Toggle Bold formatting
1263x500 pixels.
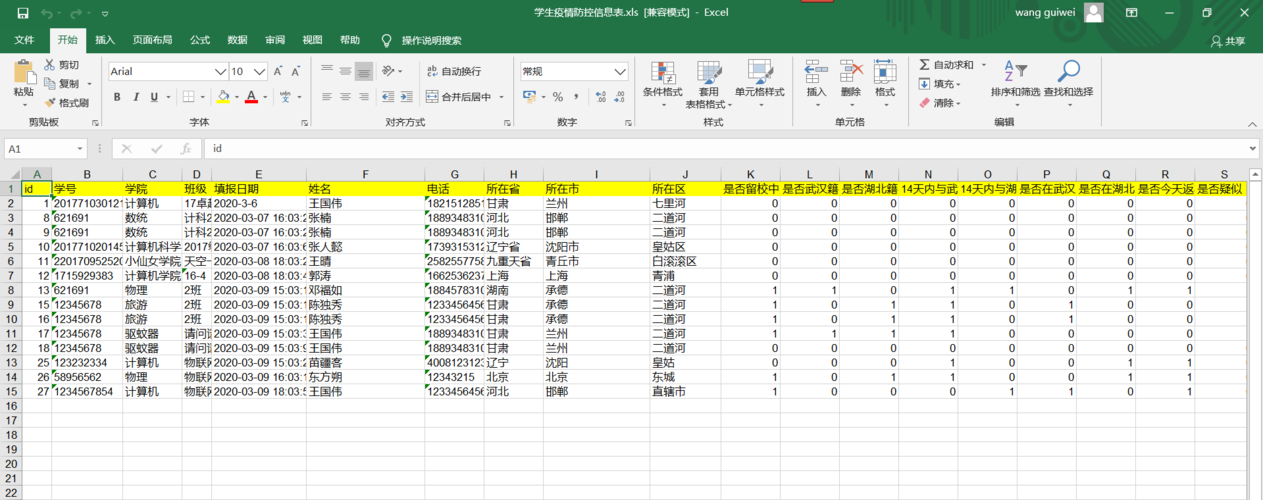(x=117, y=97)
